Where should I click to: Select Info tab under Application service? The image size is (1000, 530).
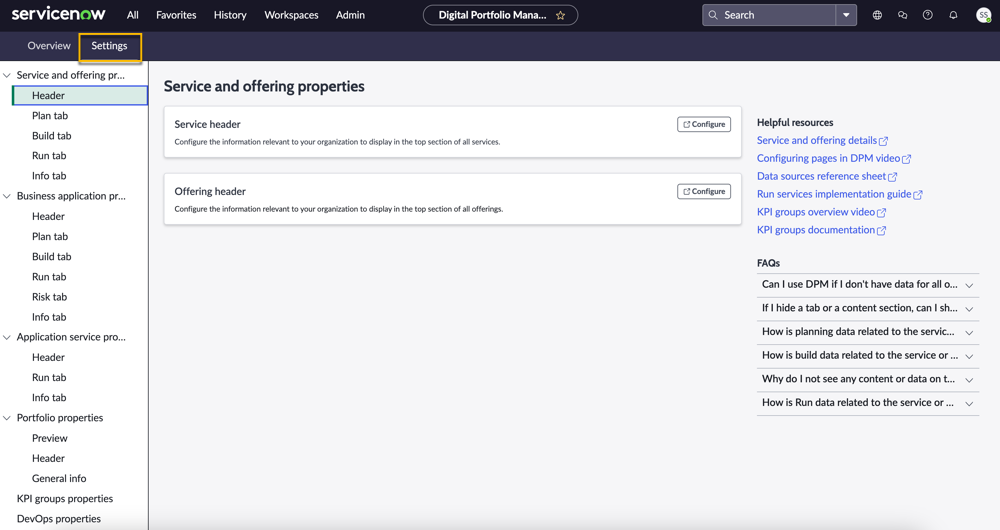tap(49, 398)
